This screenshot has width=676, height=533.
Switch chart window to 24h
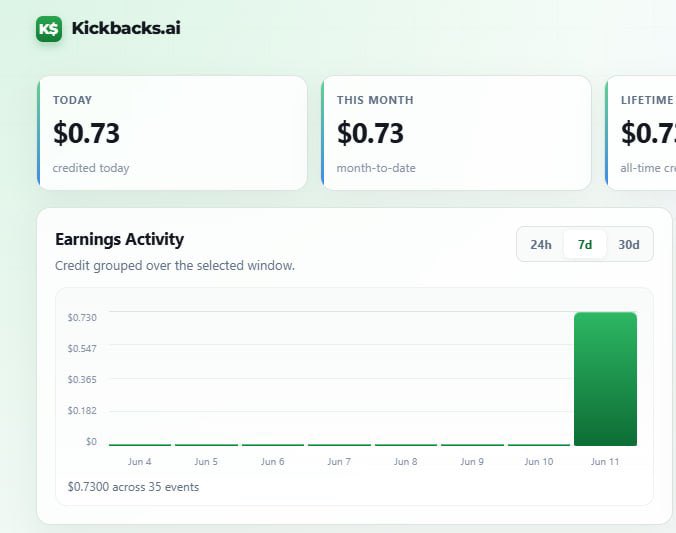[541, 245]
